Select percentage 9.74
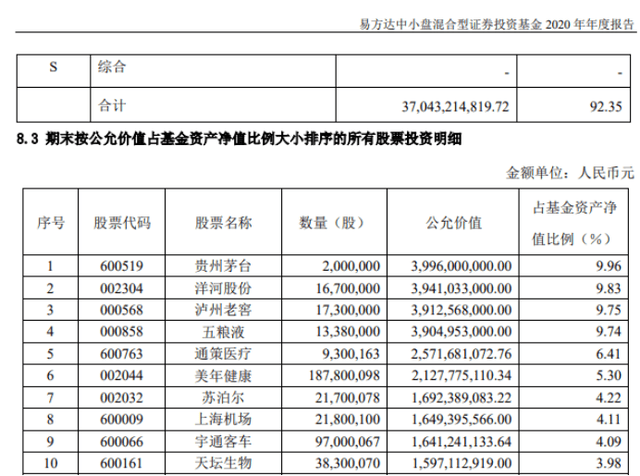The width and height of the screenshot is (640, 476). [609, 331]
